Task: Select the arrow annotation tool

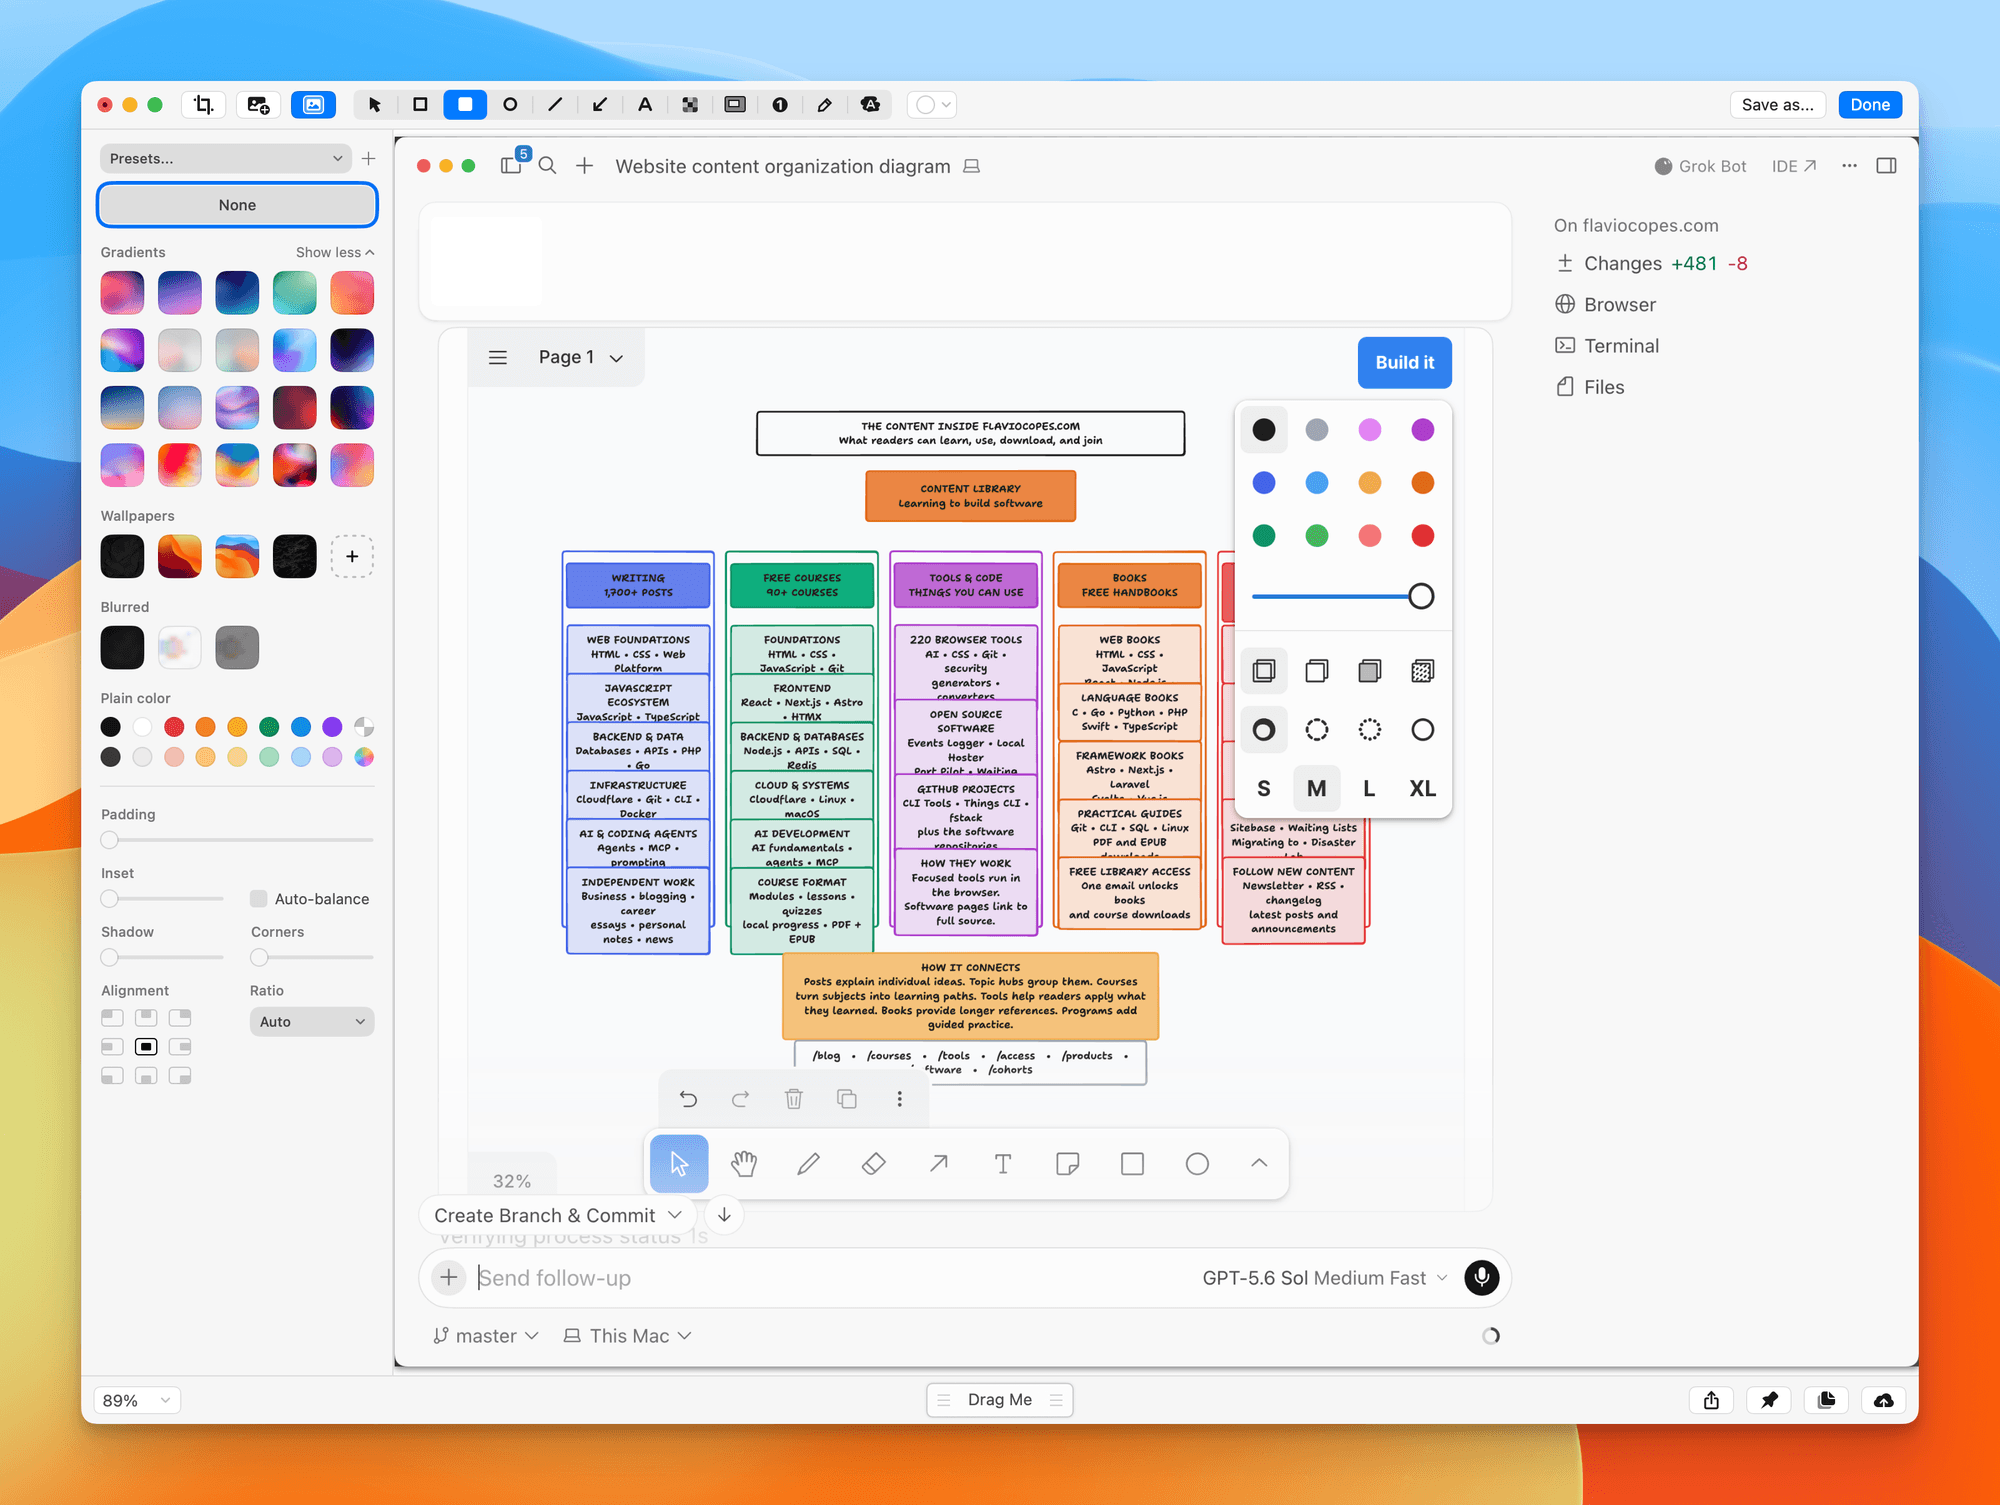Action: point(600,105)
